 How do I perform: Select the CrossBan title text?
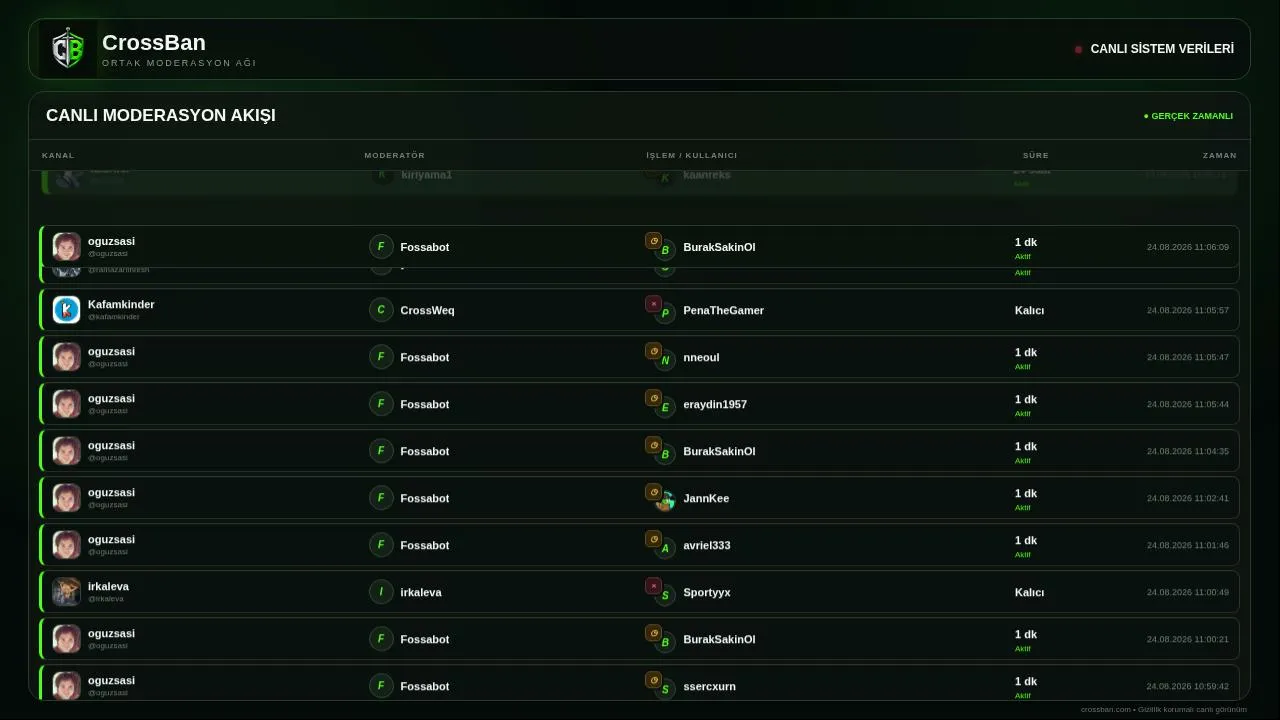click(x=154, y=43)
